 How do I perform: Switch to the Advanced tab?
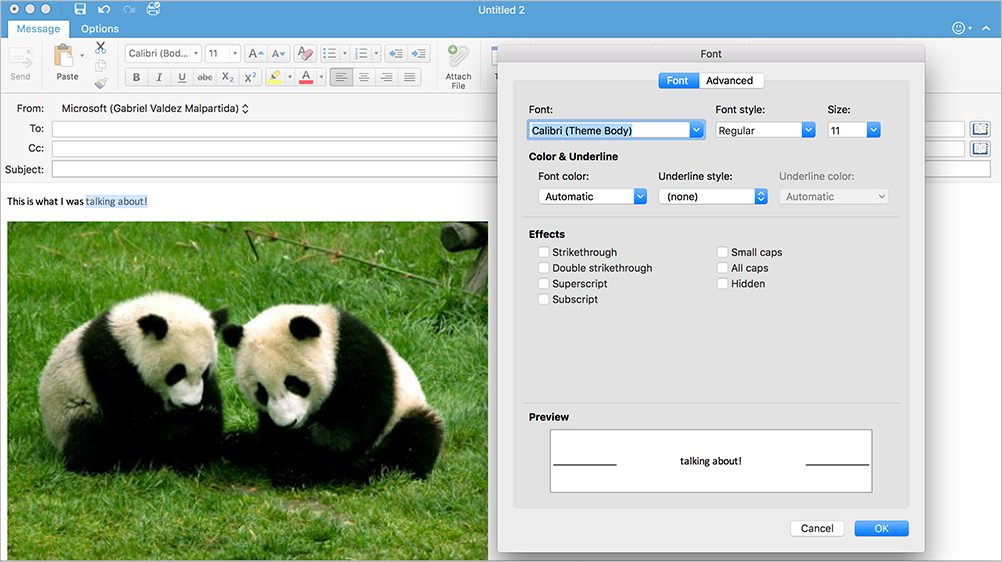pyautogui.click(x=729, y=81)
